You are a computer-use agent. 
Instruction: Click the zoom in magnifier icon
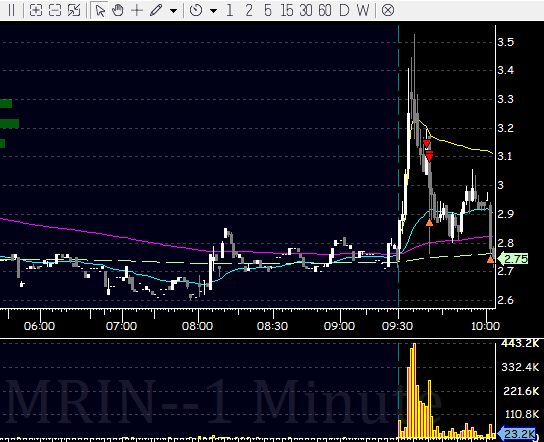36,10
